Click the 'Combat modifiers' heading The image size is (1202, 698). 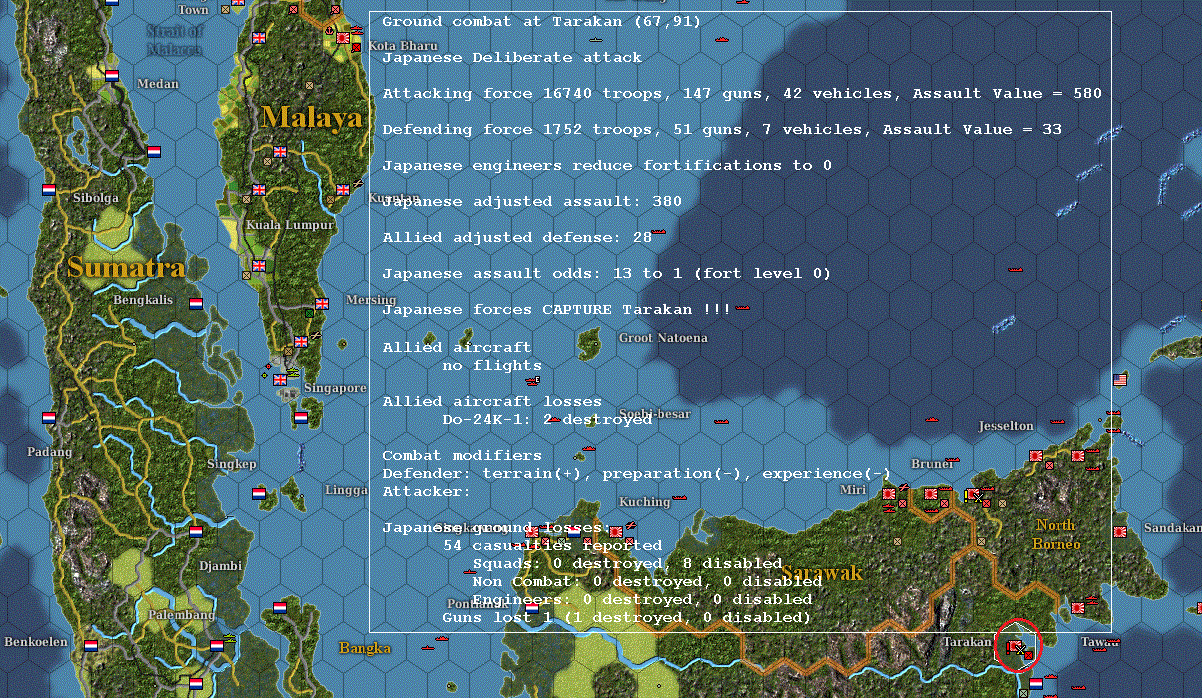pos(462,455)
